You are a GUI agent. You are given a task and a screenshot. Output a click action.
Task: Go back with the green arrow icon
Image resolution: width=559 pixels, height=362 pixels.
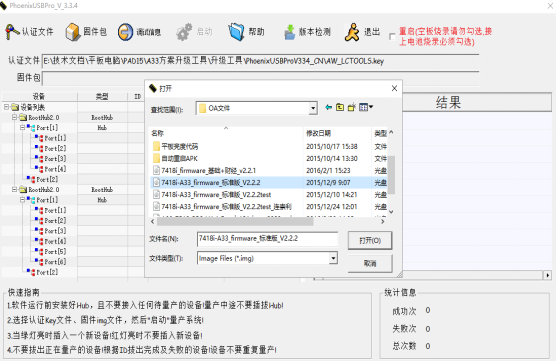328,107
